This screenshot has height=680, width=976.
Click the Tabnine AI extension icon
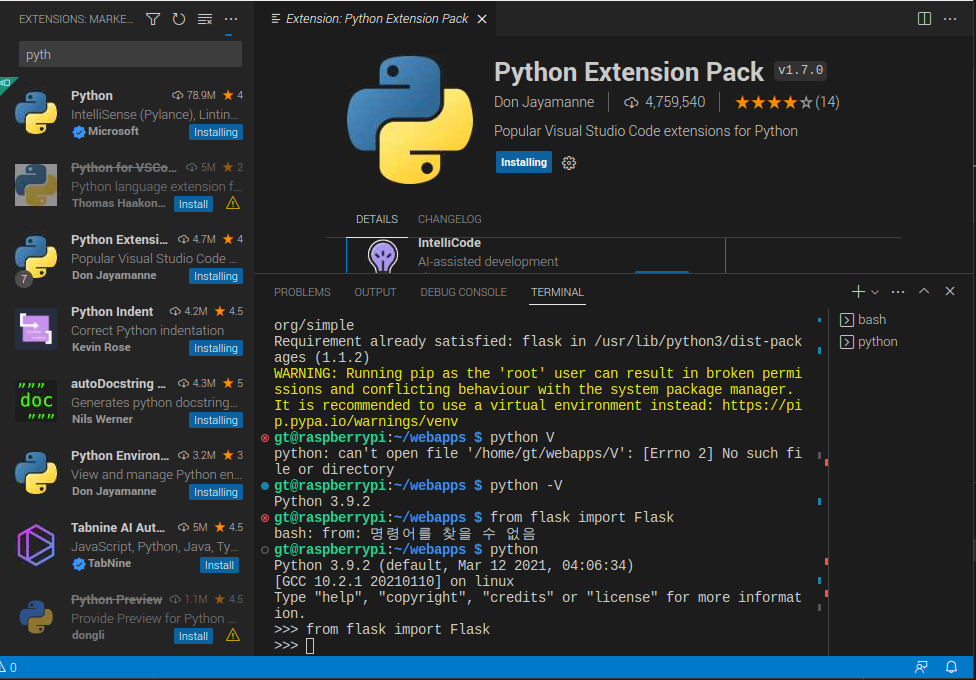36,545
